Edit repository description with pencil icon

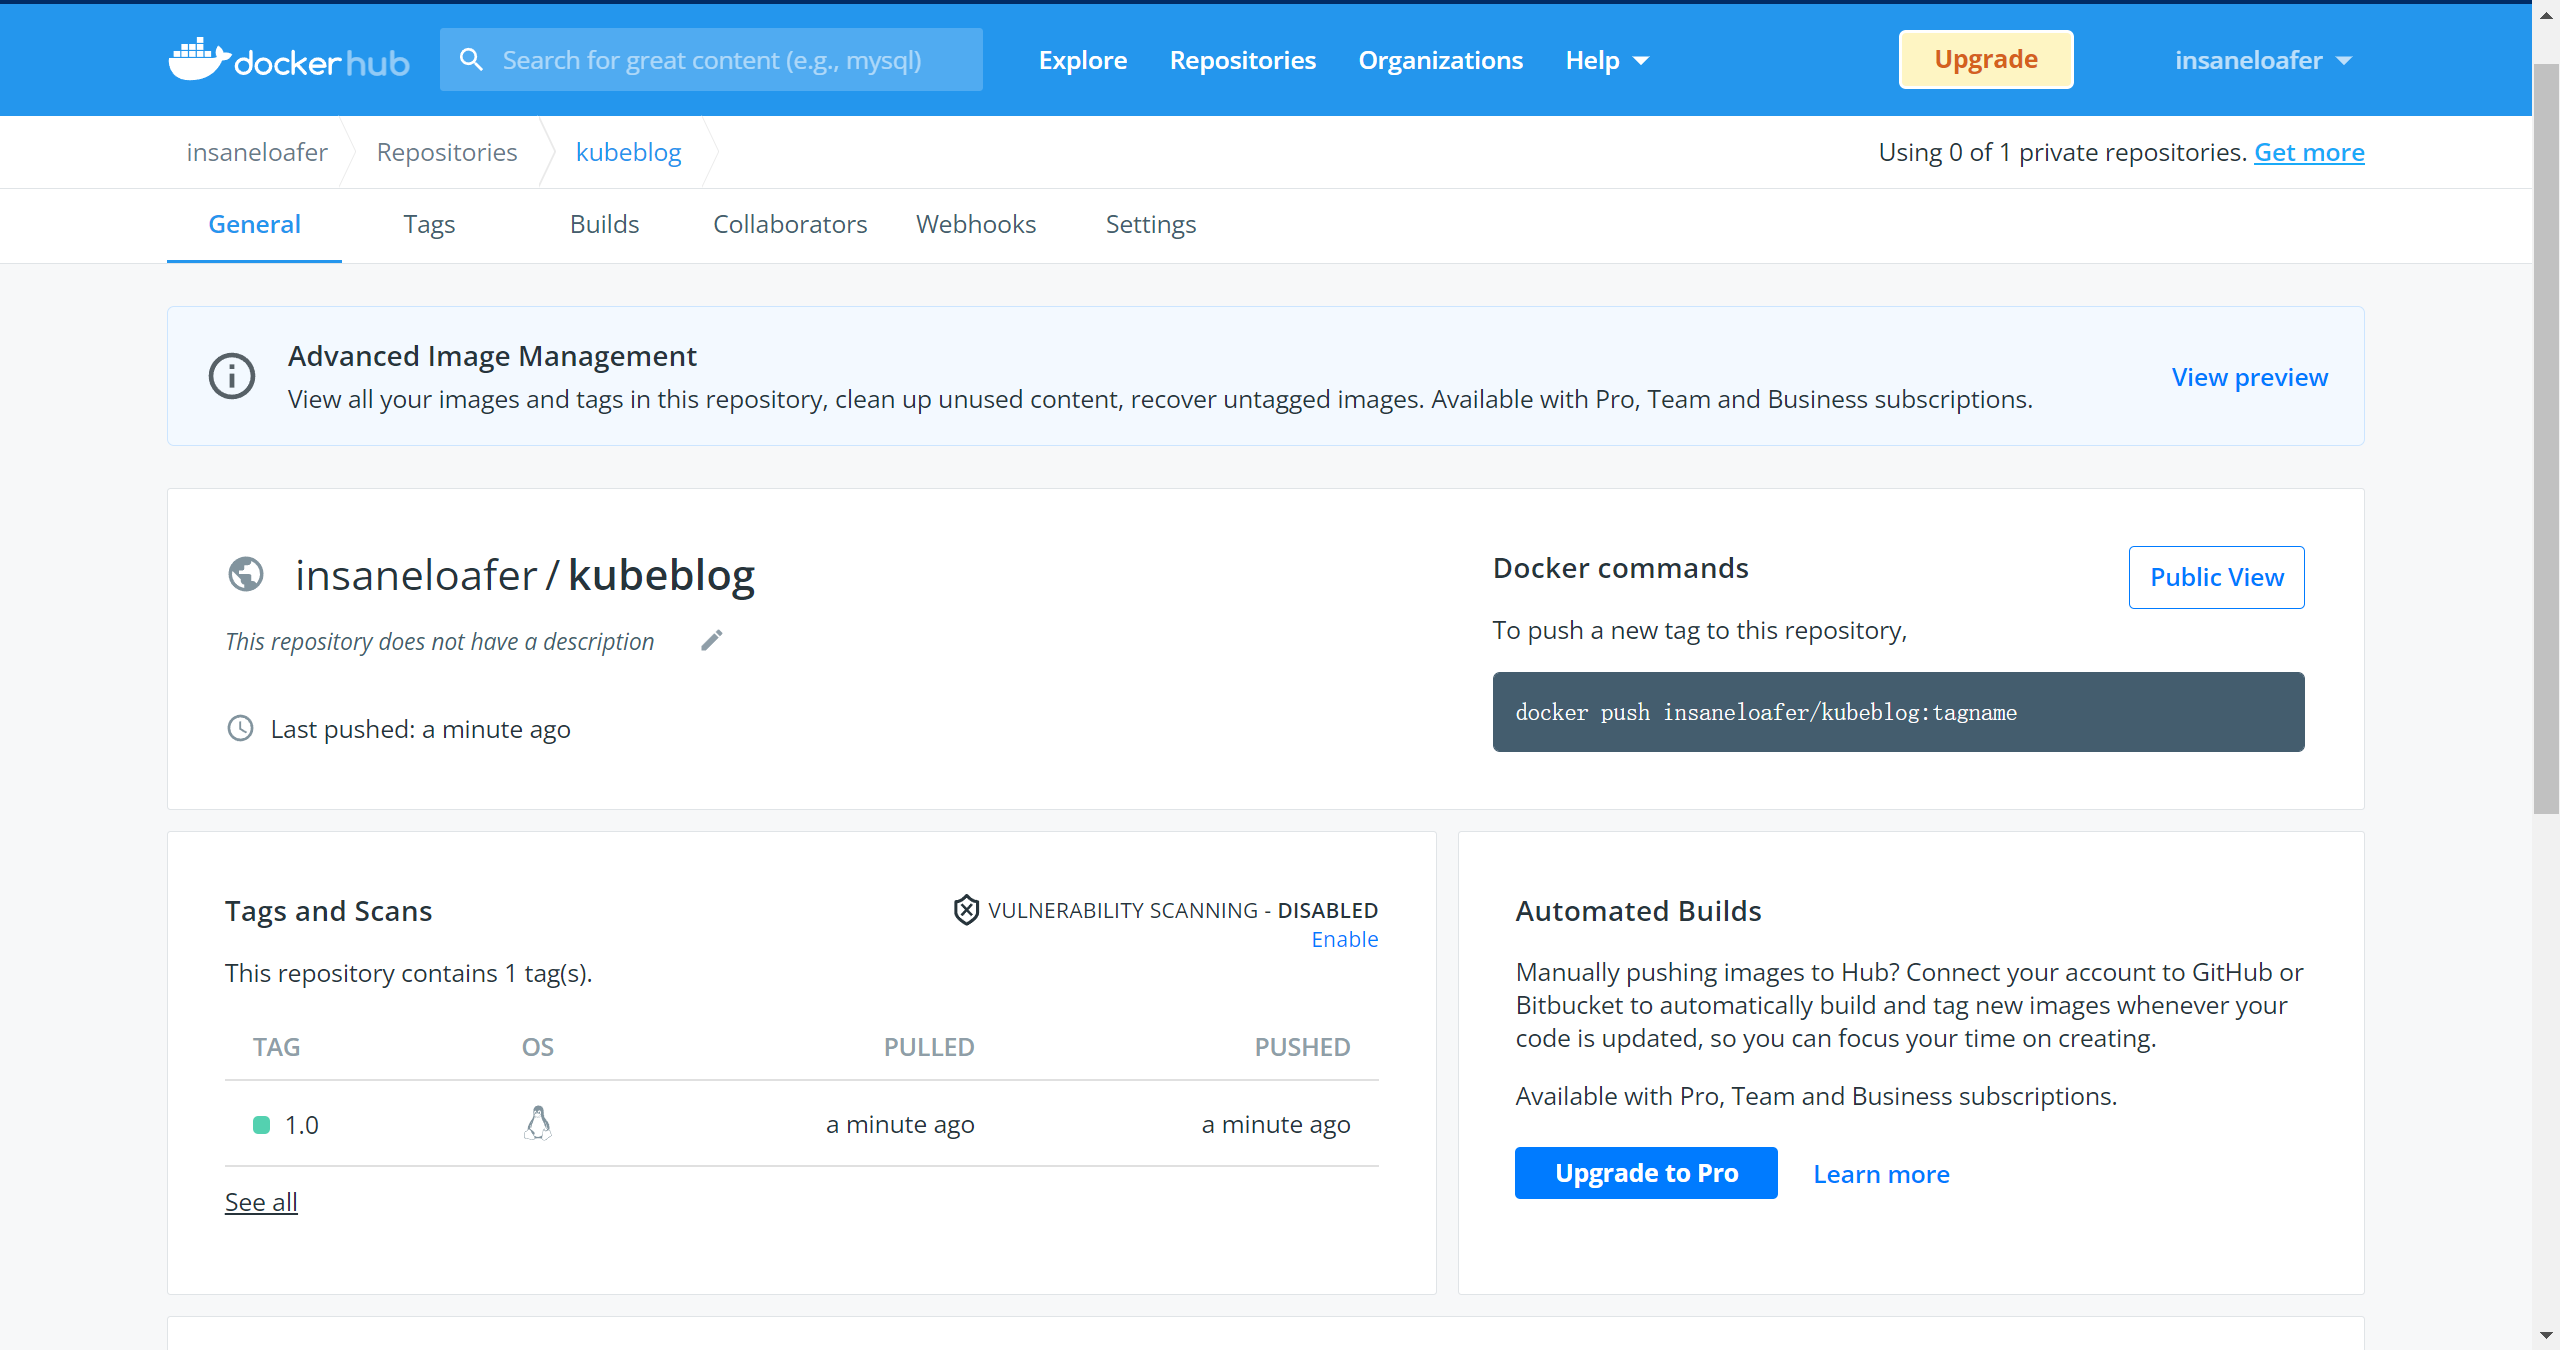[x=712, y=640]
